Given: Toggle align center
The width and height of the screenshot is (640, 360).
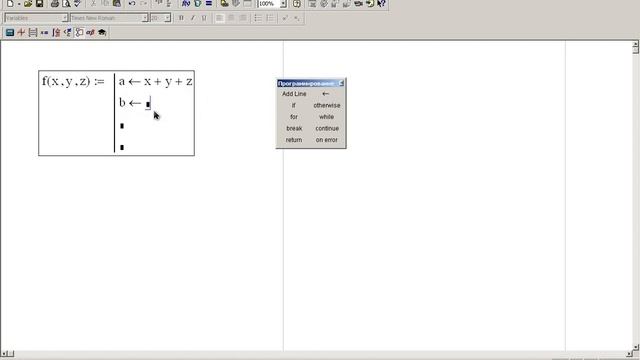Looking at the screenshot, I should pyautogui.click(x=231, y=18).
